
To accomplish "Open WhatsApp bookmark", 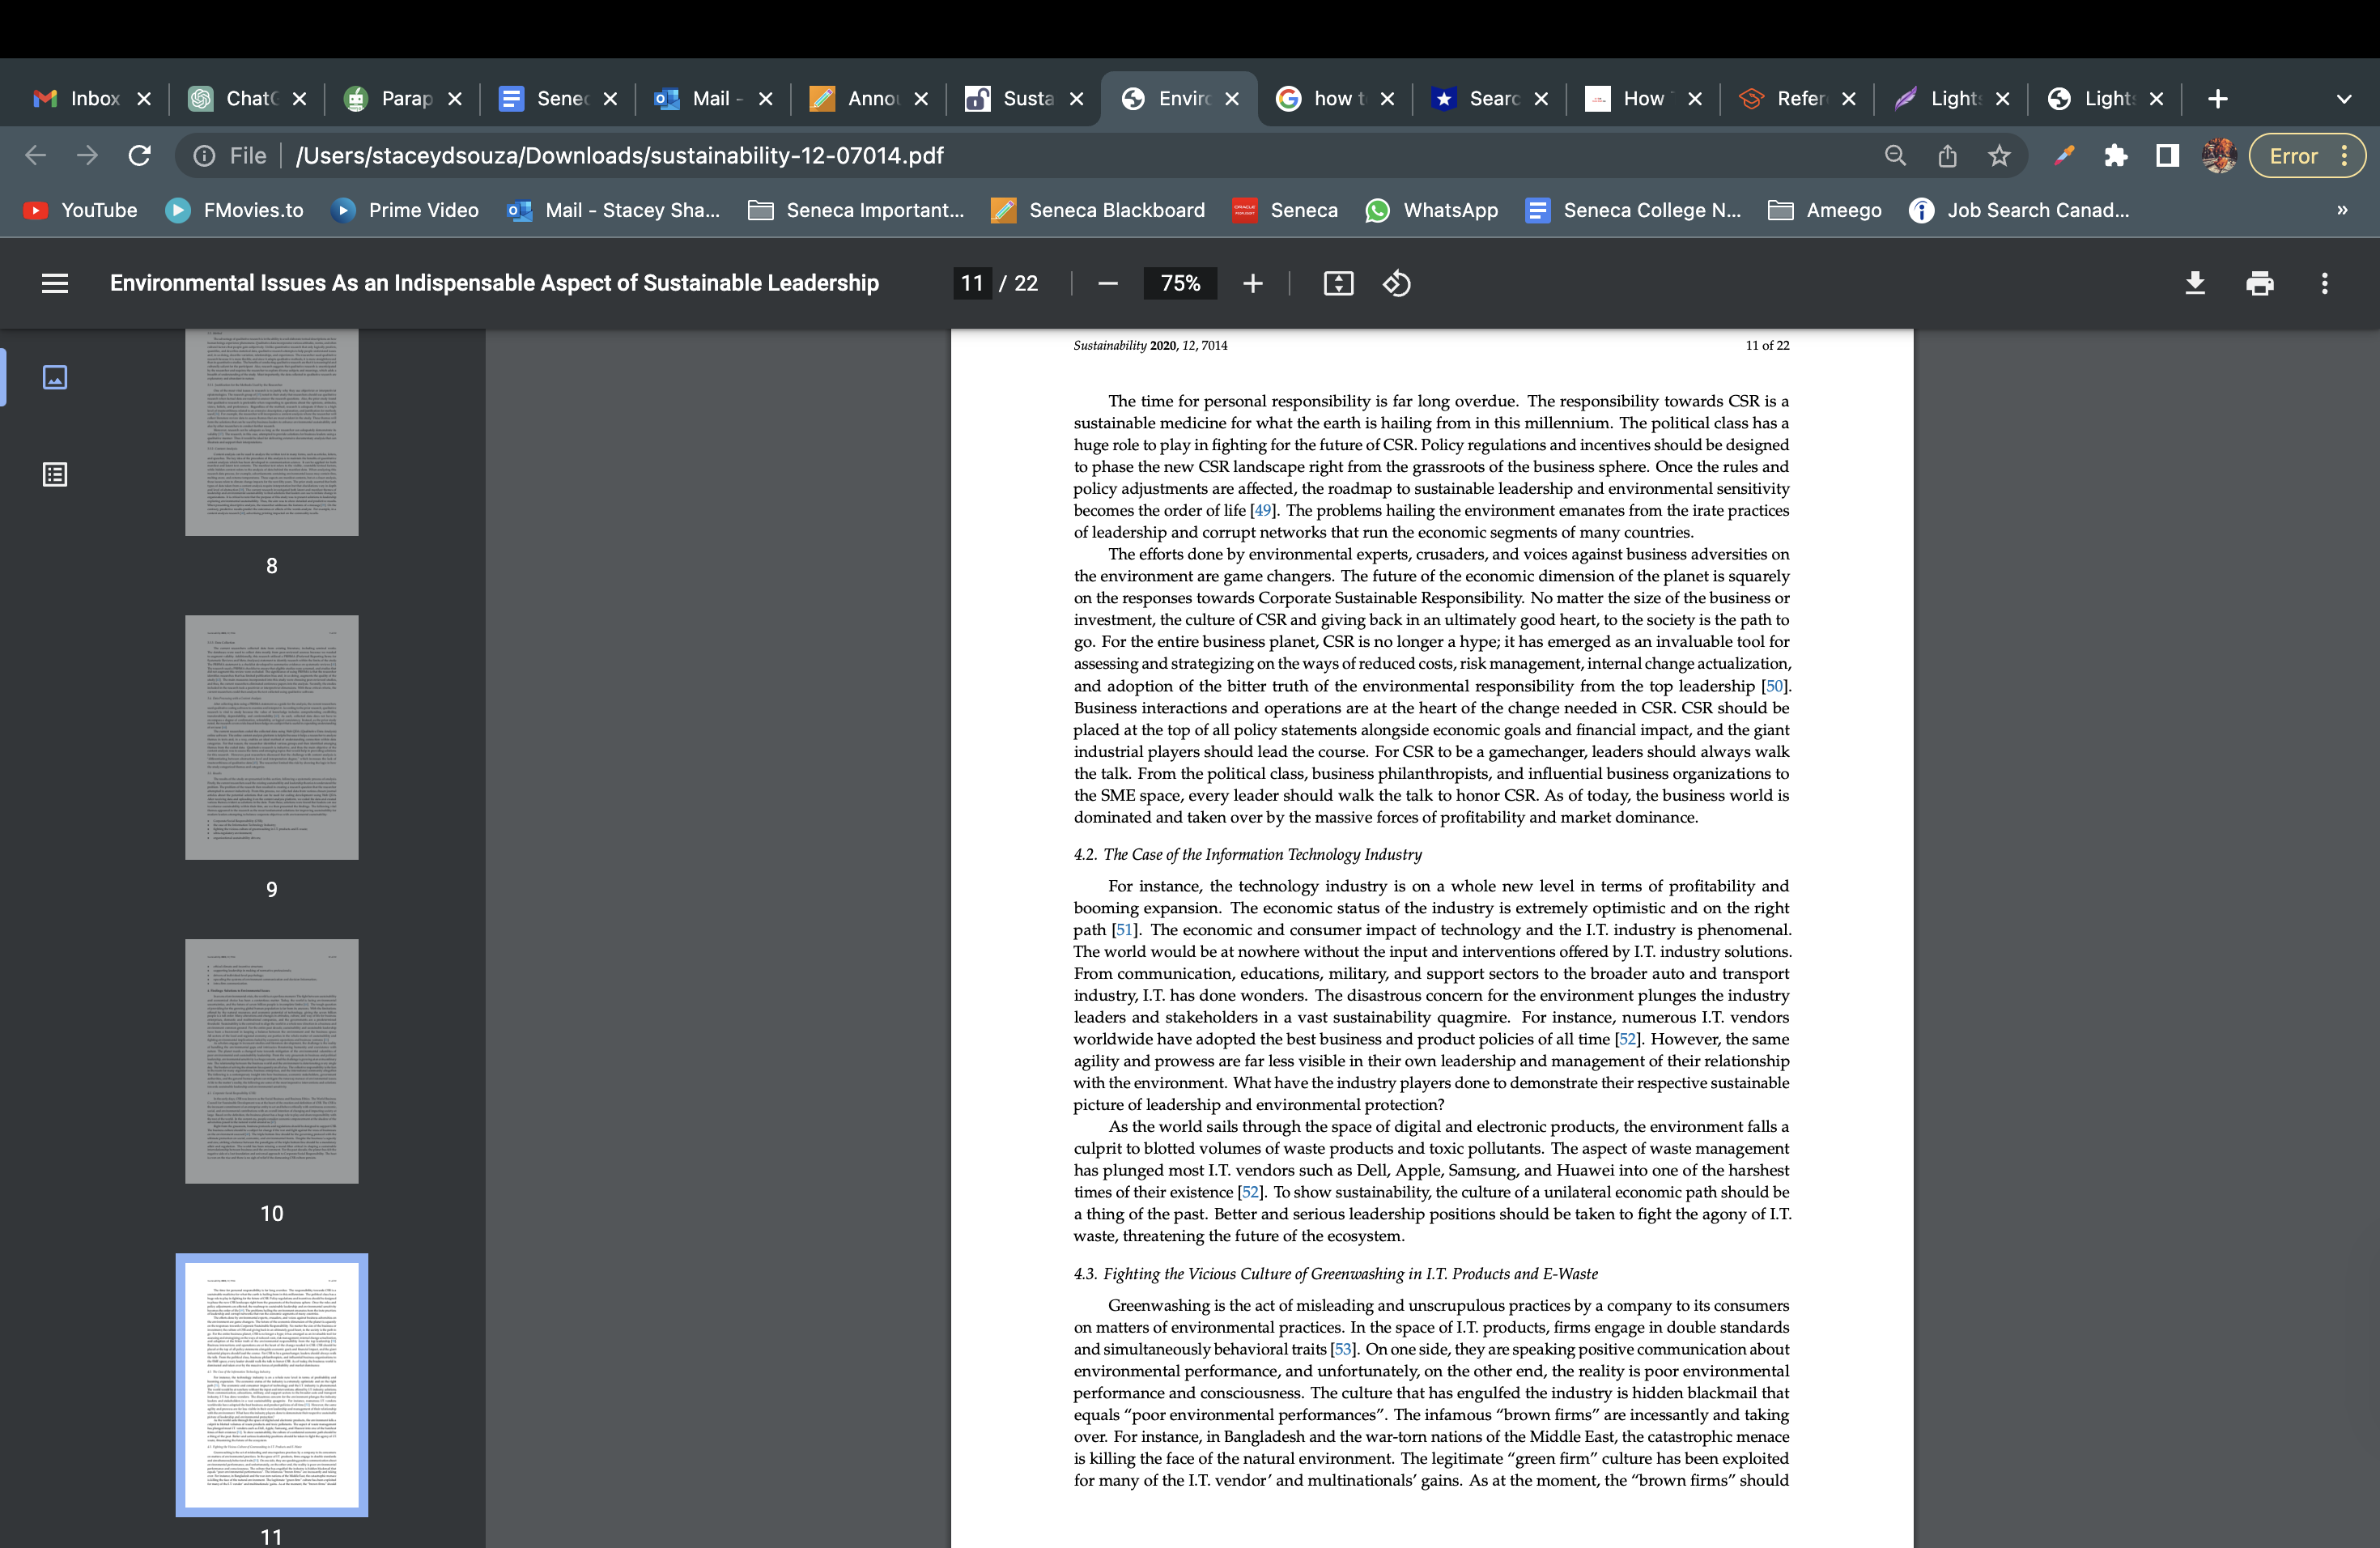I will (x=1432, y=210).
